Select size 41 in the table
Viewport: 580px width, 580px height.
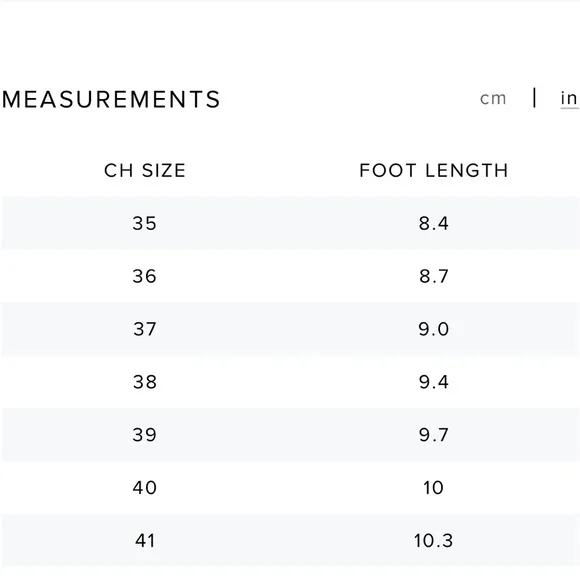[x=145, y=540]
